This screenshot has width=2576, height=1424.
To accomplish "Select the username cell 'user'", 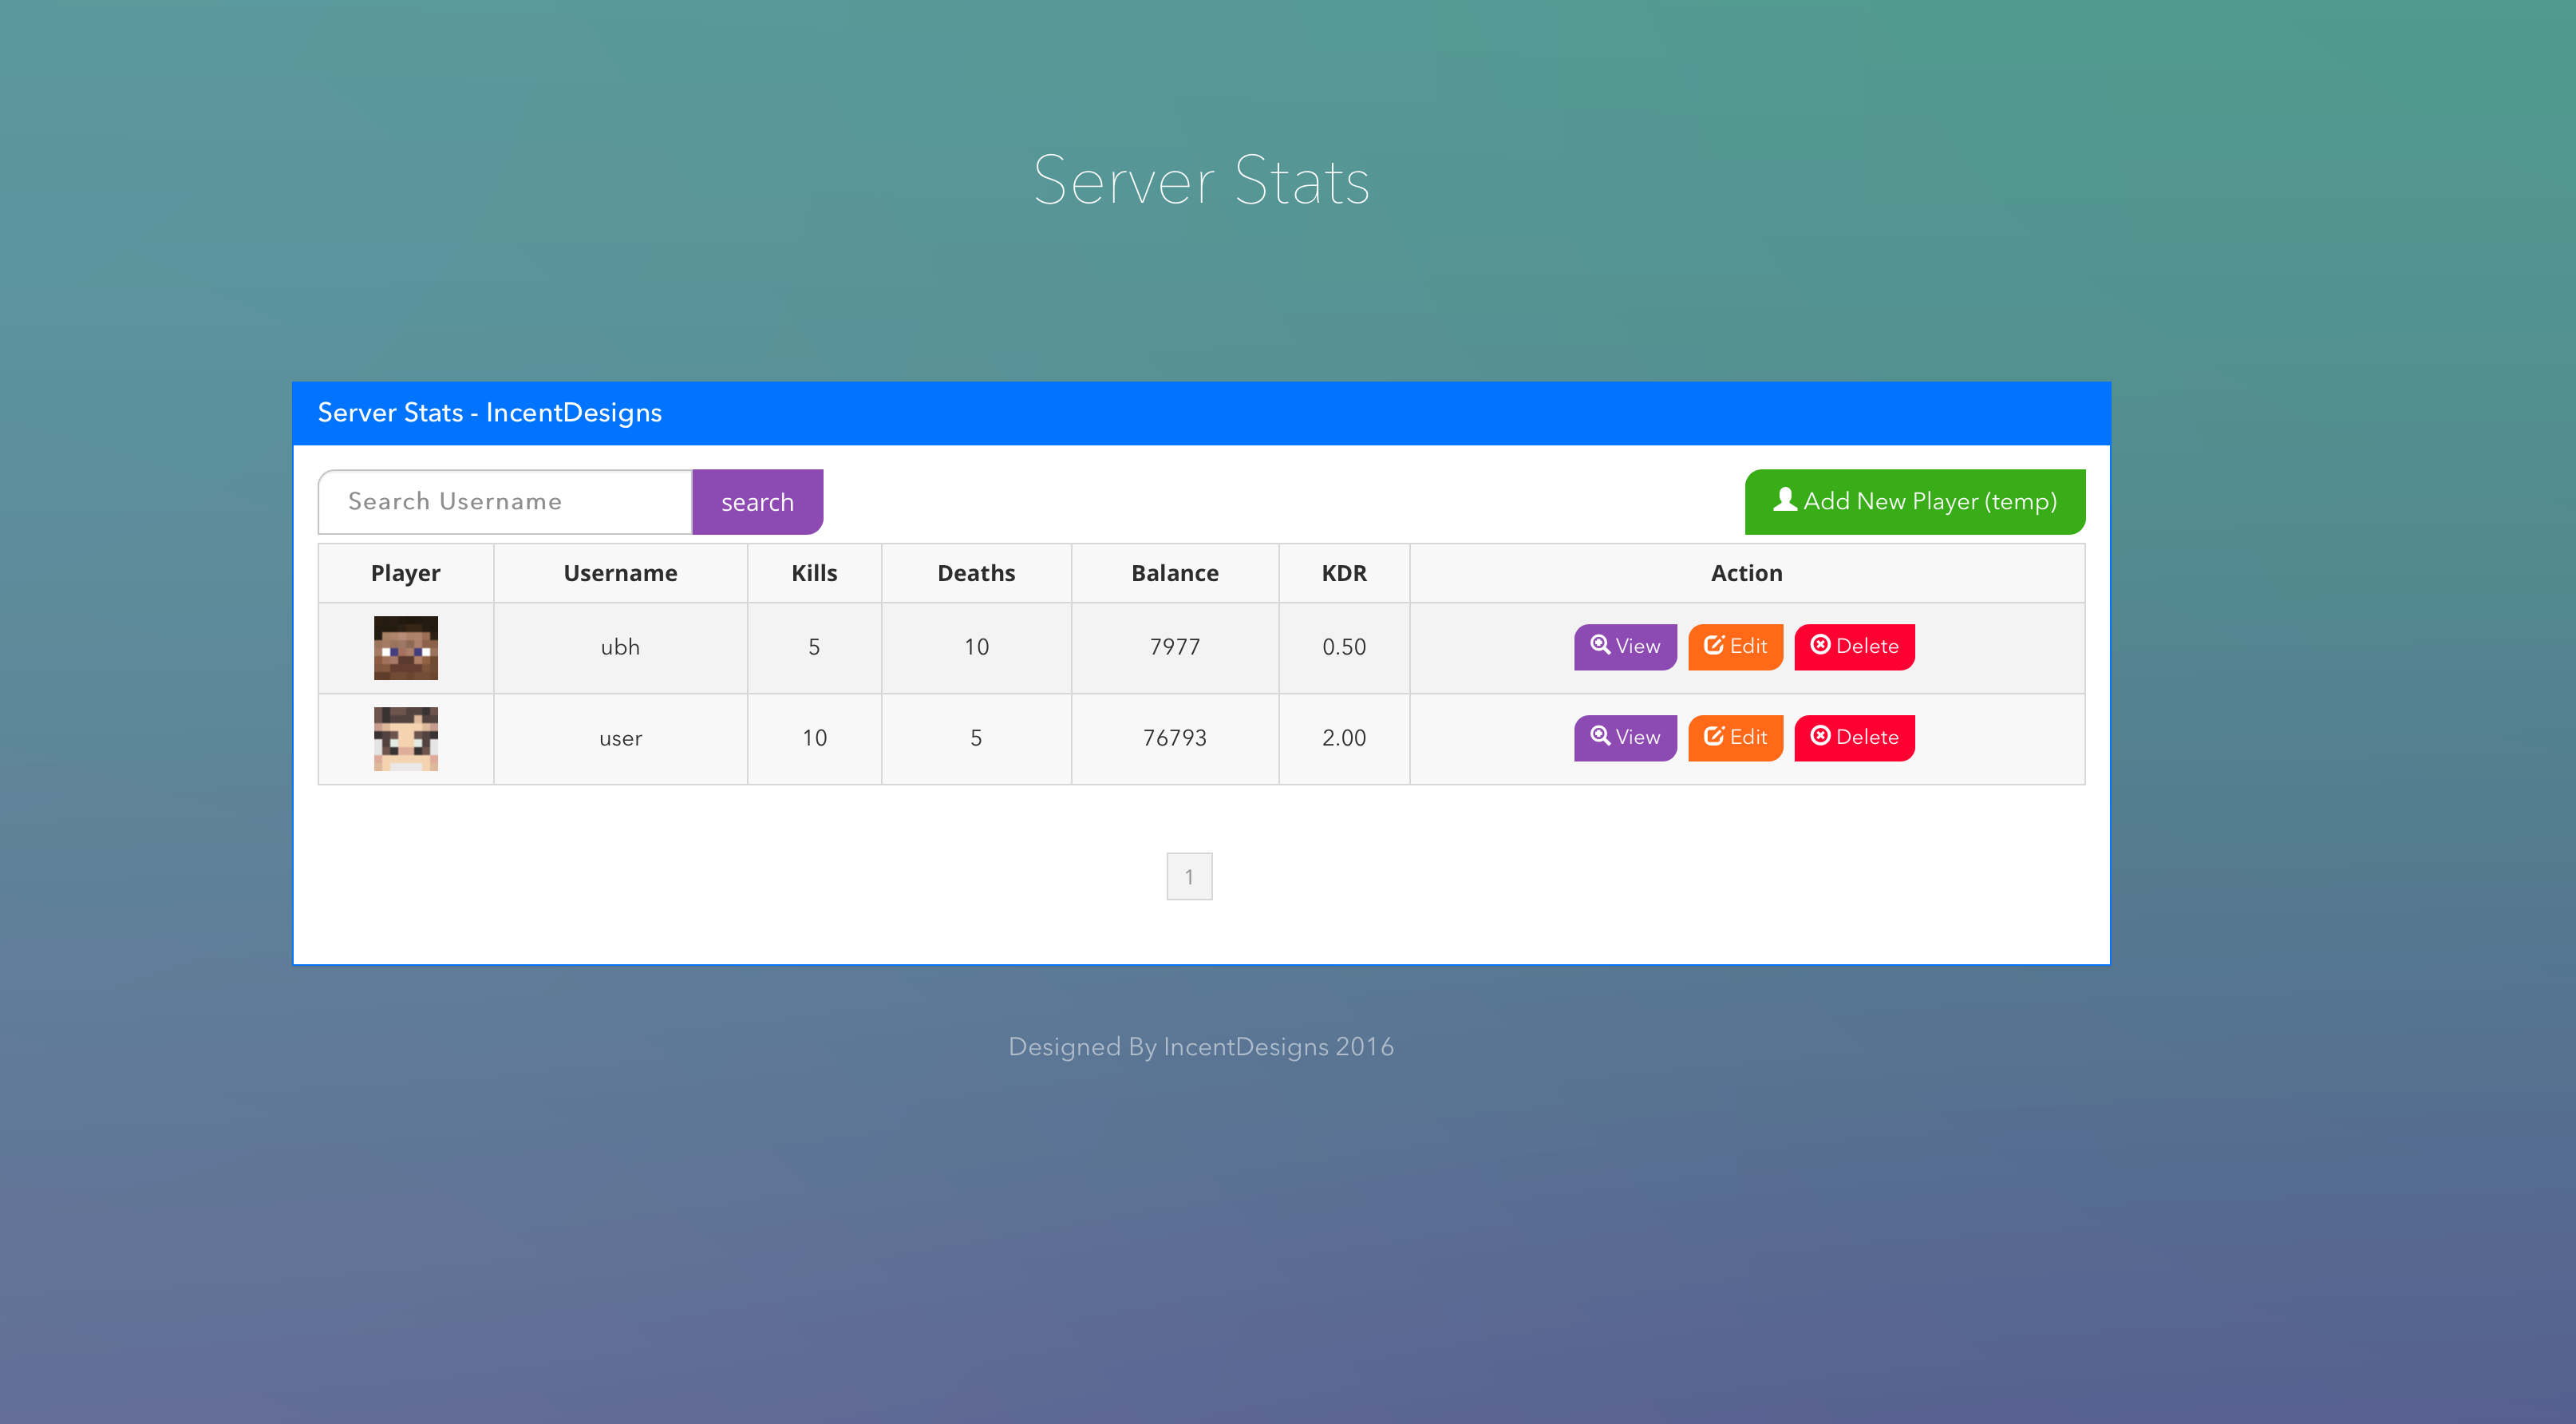I will pyautogui.click(x=620, y=738).
